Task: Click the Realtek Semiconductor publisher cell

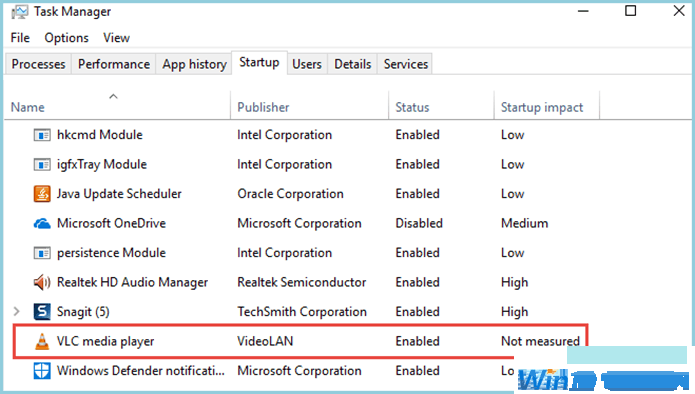Action: click(301, 282)
